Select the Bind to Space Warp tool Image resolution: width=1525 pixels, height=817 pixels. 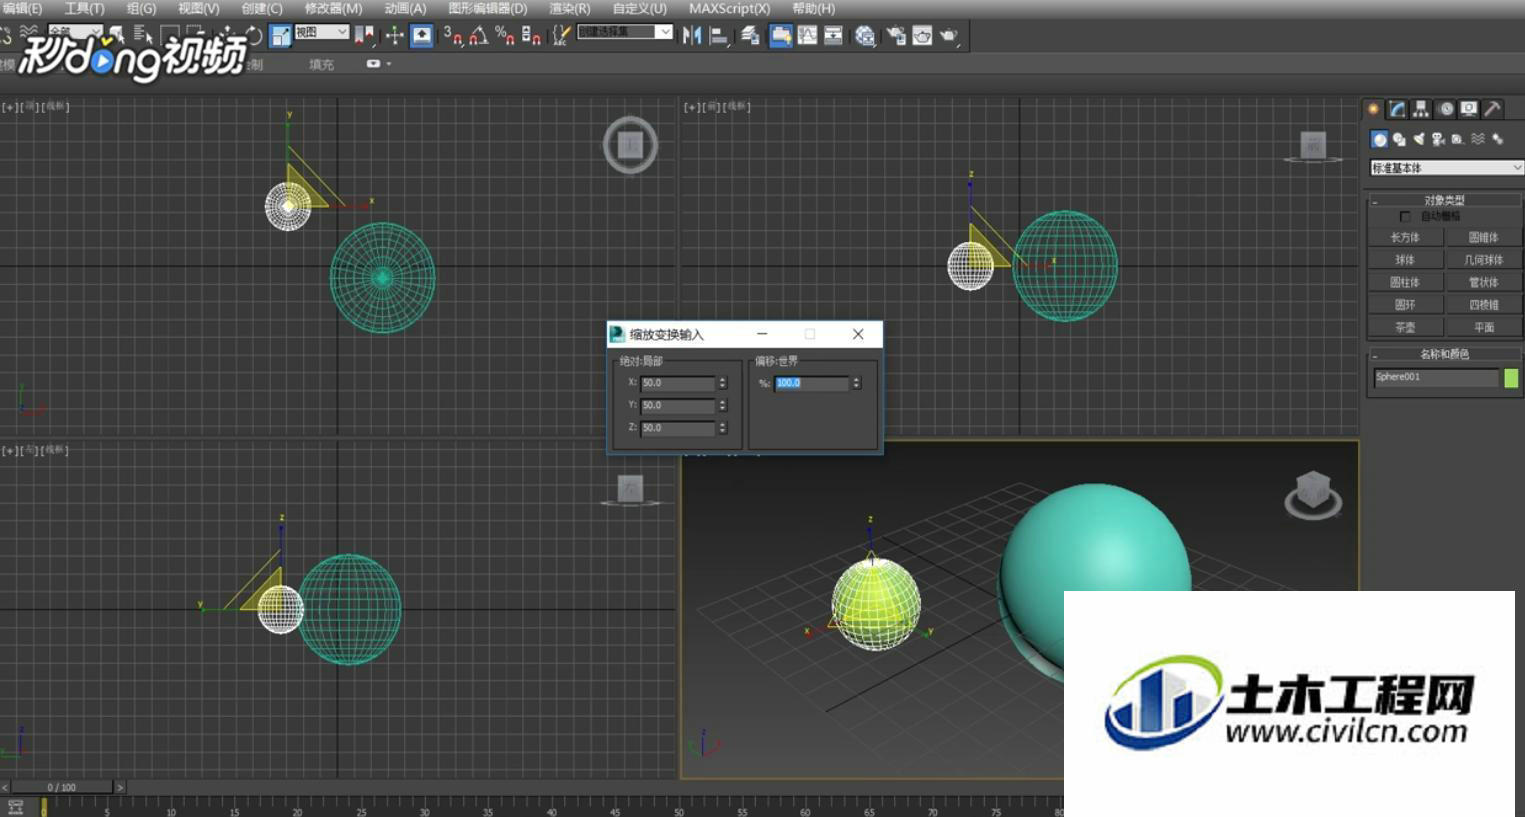(x=27, y=35)
